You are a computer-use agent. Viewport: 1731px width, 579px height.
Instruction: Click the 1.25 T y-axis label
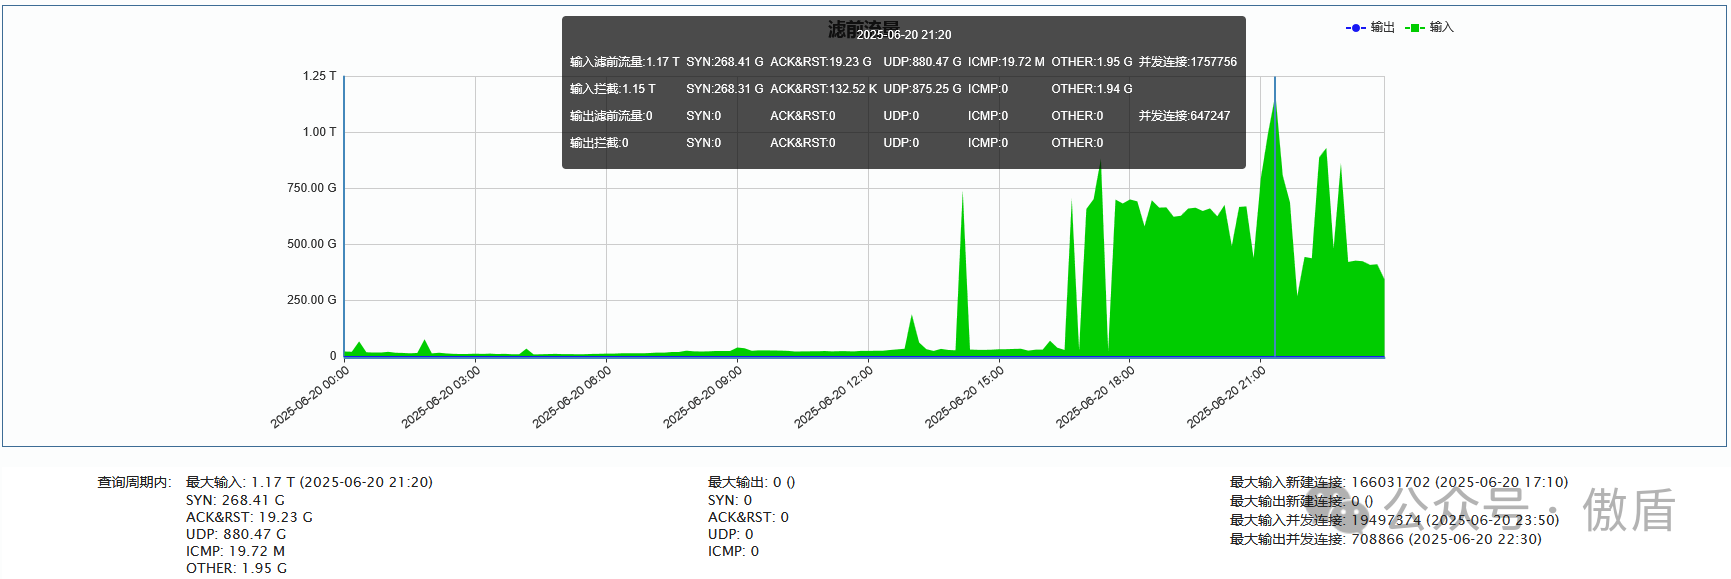click(x=319, y=76)
